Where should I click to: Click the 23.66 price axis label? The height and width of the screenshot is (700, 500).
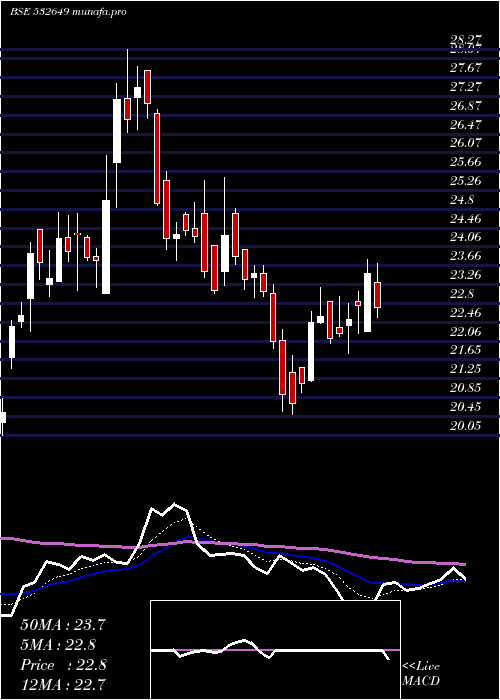point(466,256)
